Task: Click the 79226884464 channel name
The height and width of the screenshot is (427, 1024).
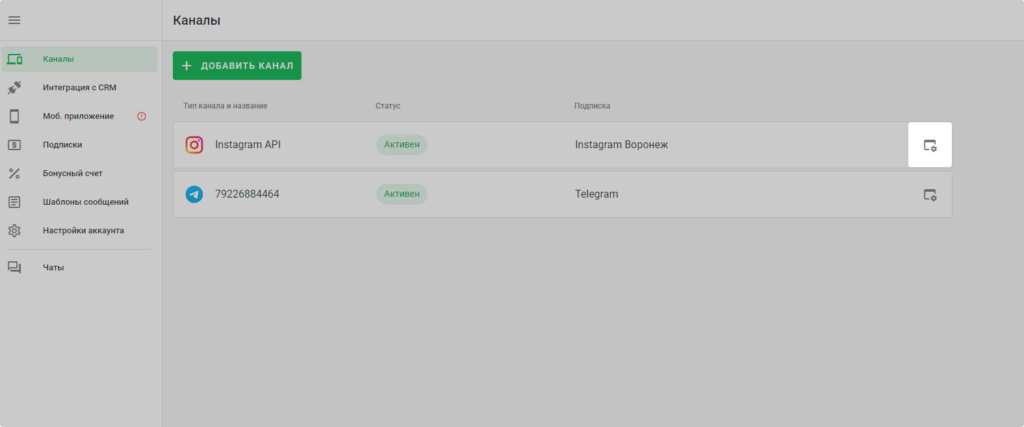Action: point(246,194)
